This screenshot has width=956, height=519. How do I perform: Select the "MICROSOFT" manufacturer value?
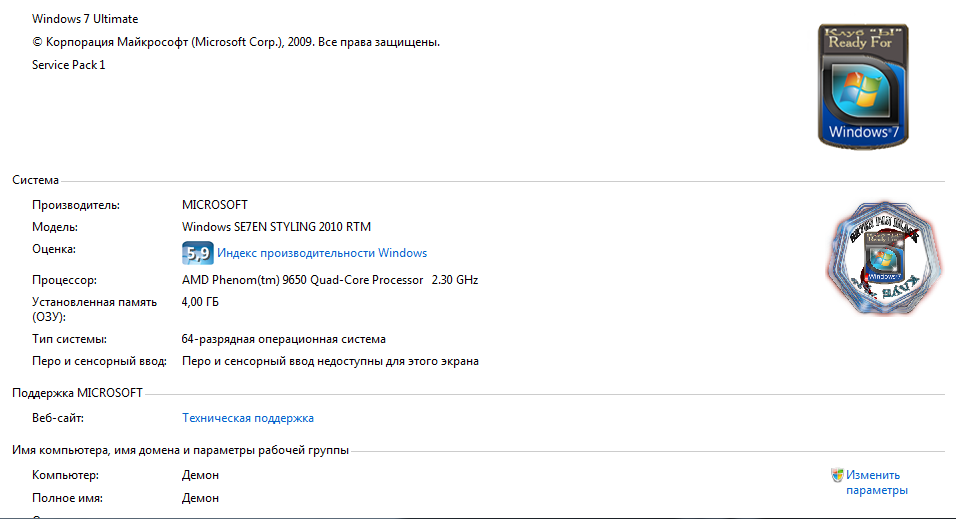(x=214, y=205)
